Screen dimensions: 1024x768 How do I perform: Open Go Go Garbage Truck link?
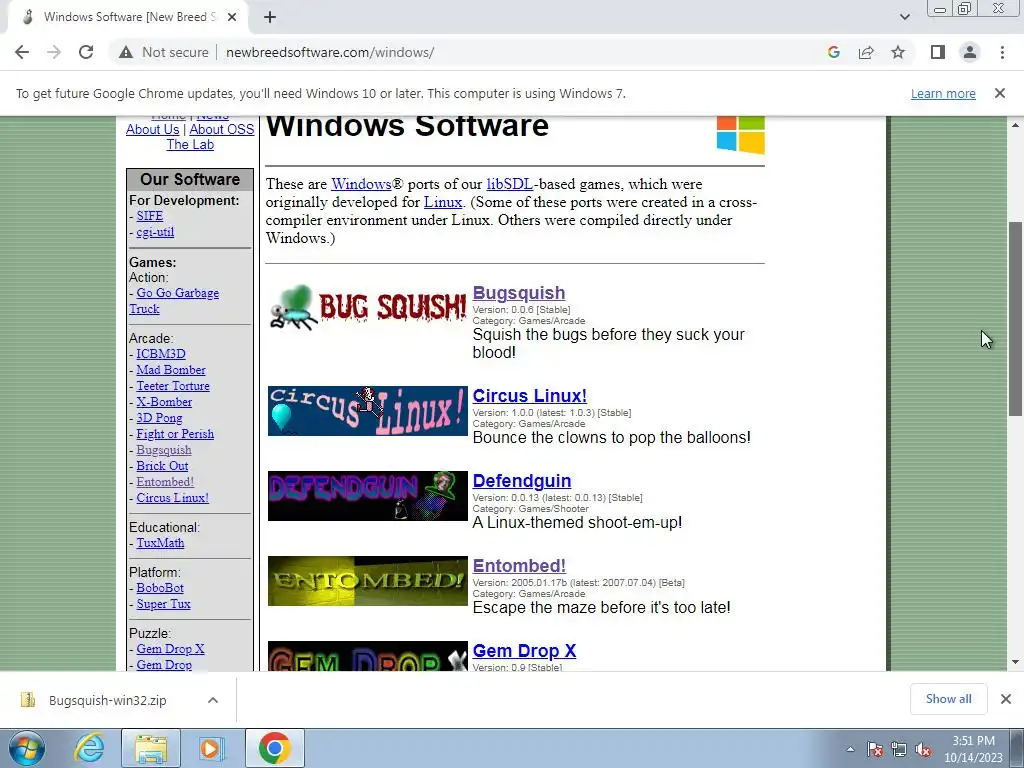click(178, 293)
